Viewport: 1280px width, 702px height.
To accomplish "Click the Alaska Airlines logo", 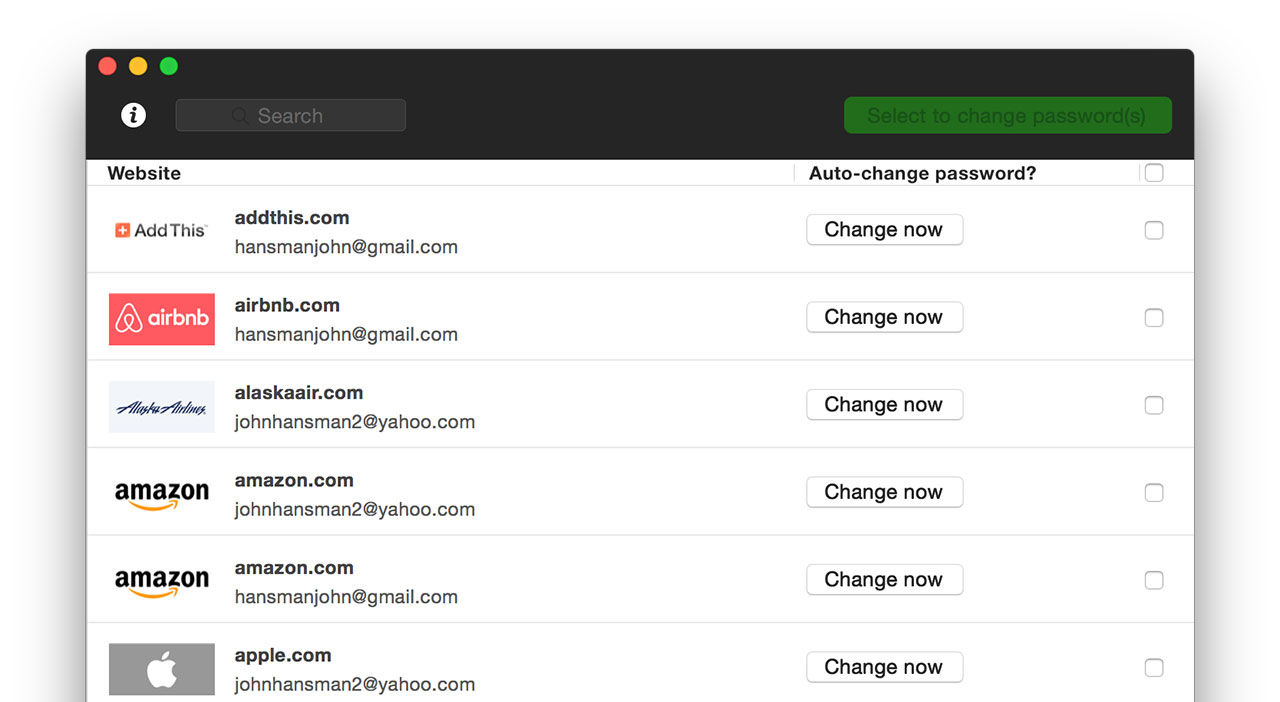I will 161,406.
